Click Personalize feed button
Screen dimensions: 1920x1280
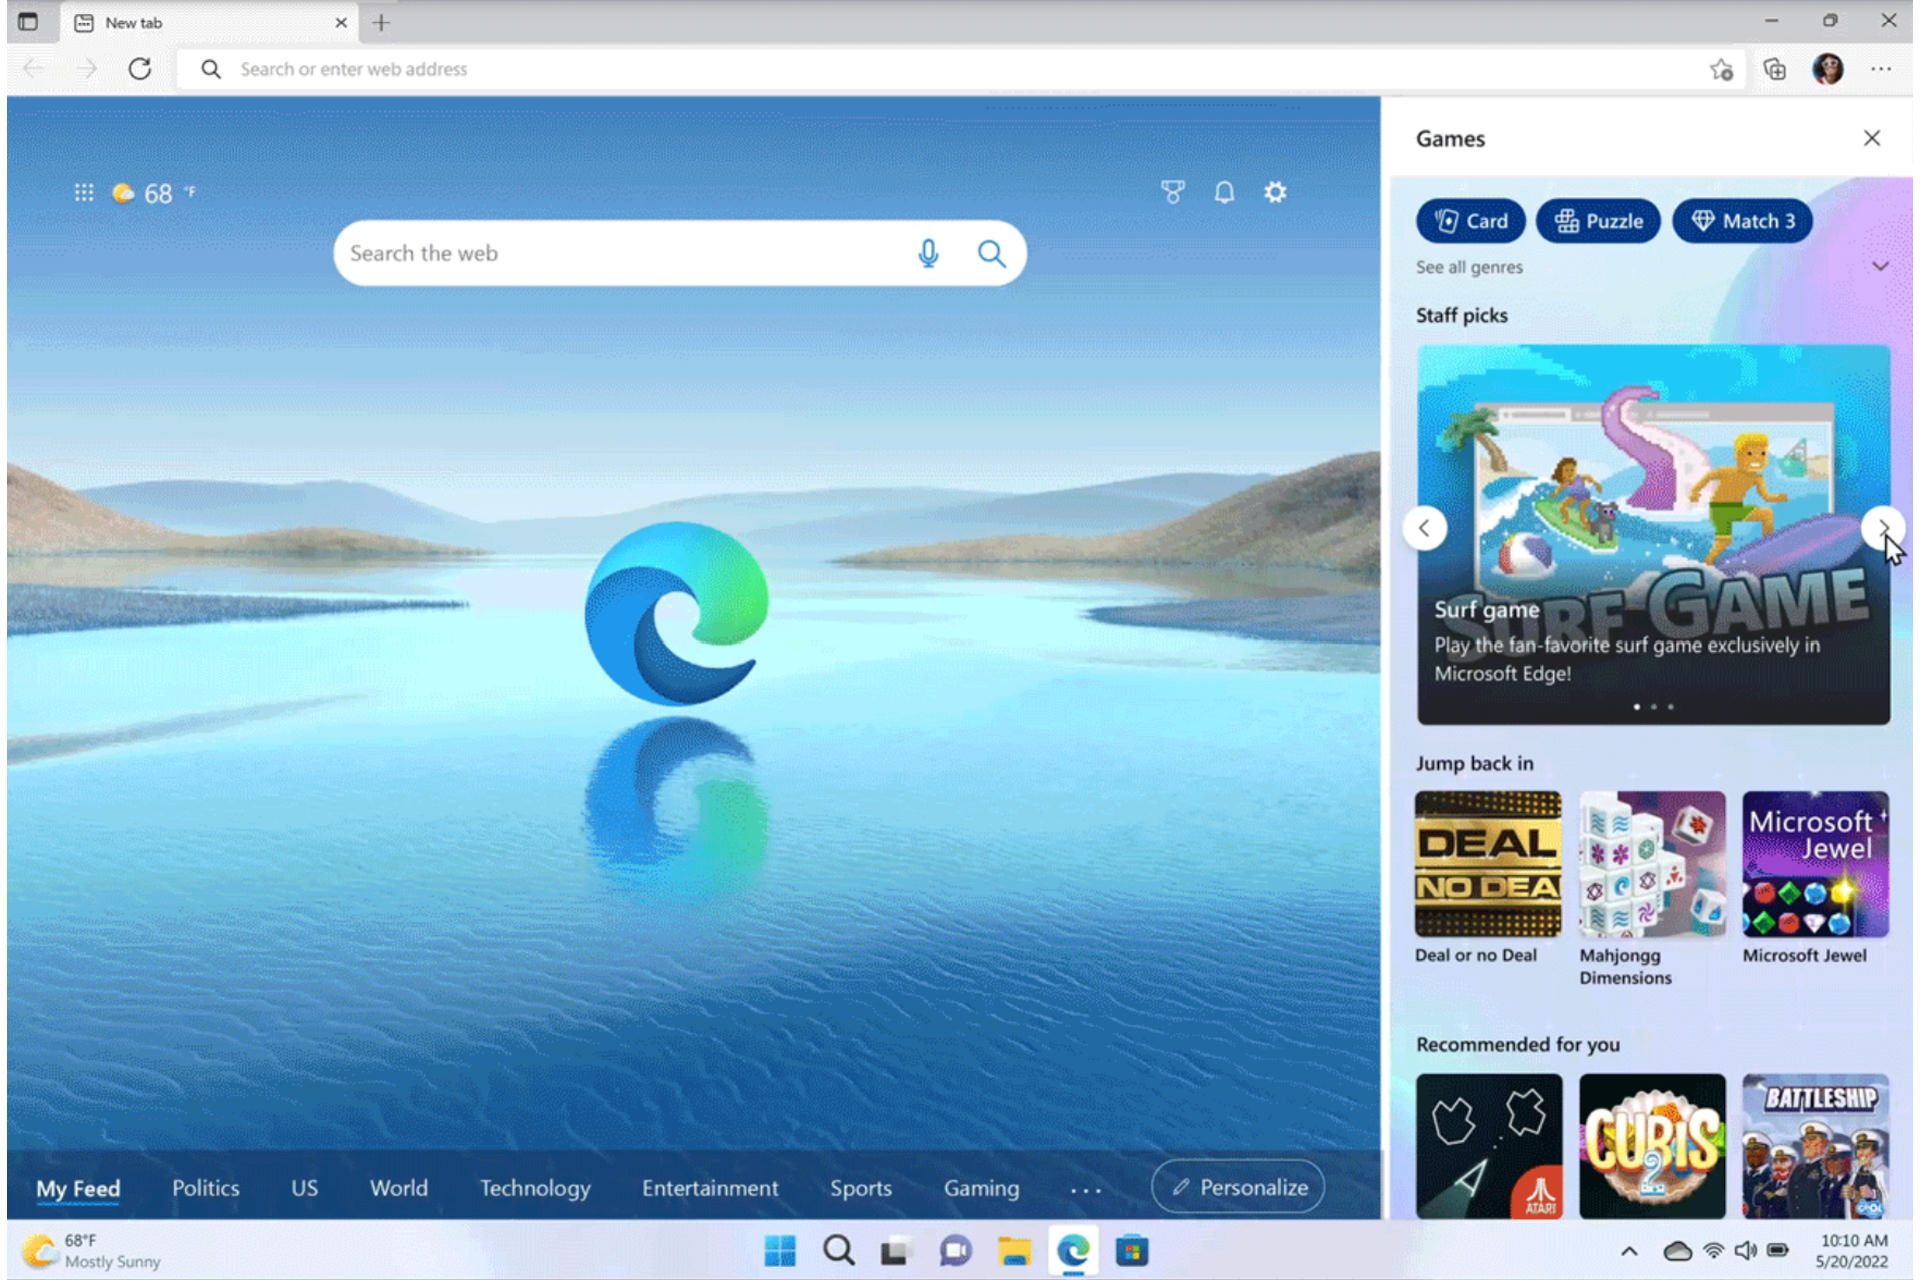1241,1189
